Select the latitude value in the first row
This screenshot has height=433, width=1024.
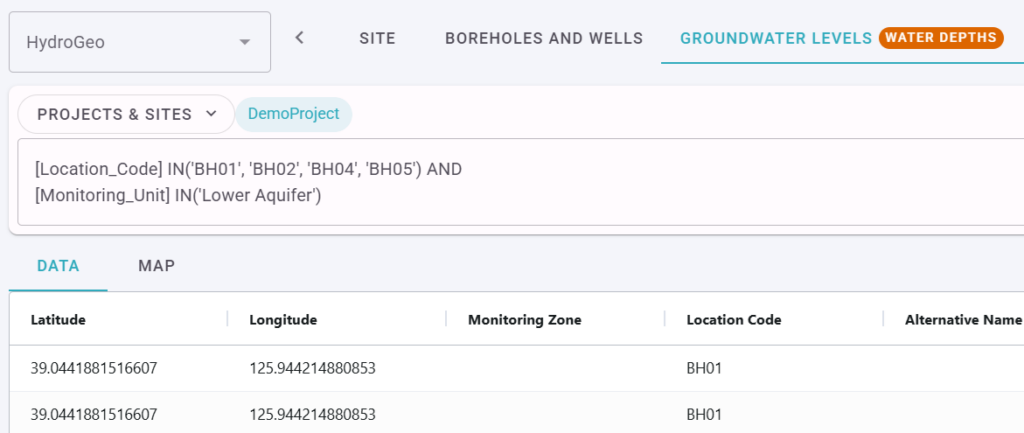pos(94,368)
